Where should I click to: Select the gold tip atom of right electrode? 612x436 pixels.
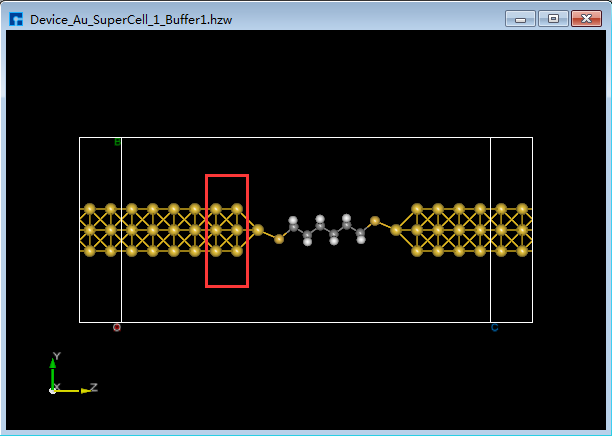396,230
